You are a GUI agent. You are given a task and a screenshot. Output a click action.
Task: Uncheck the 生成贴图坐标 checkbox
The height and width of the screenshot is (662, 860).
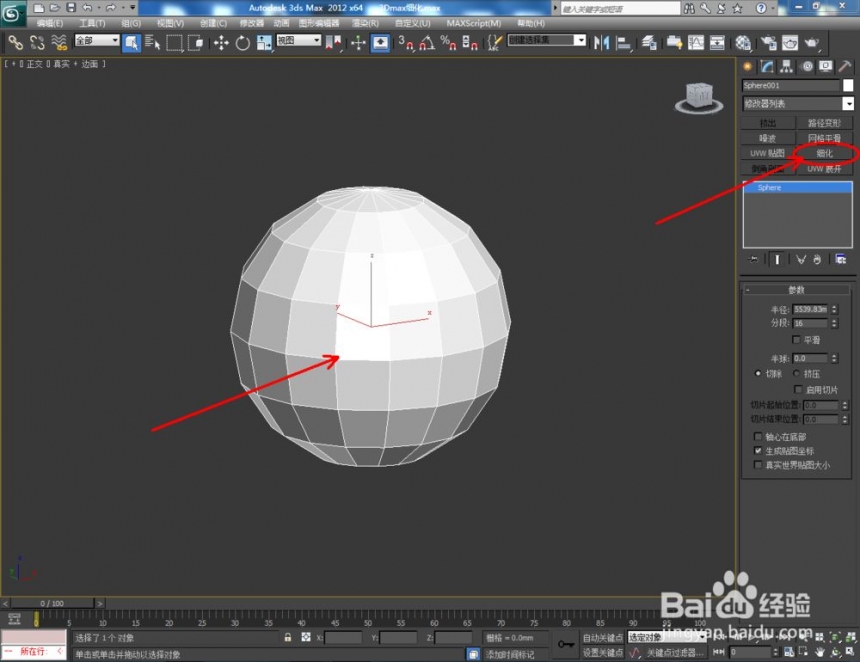click(x=758, y=451)
